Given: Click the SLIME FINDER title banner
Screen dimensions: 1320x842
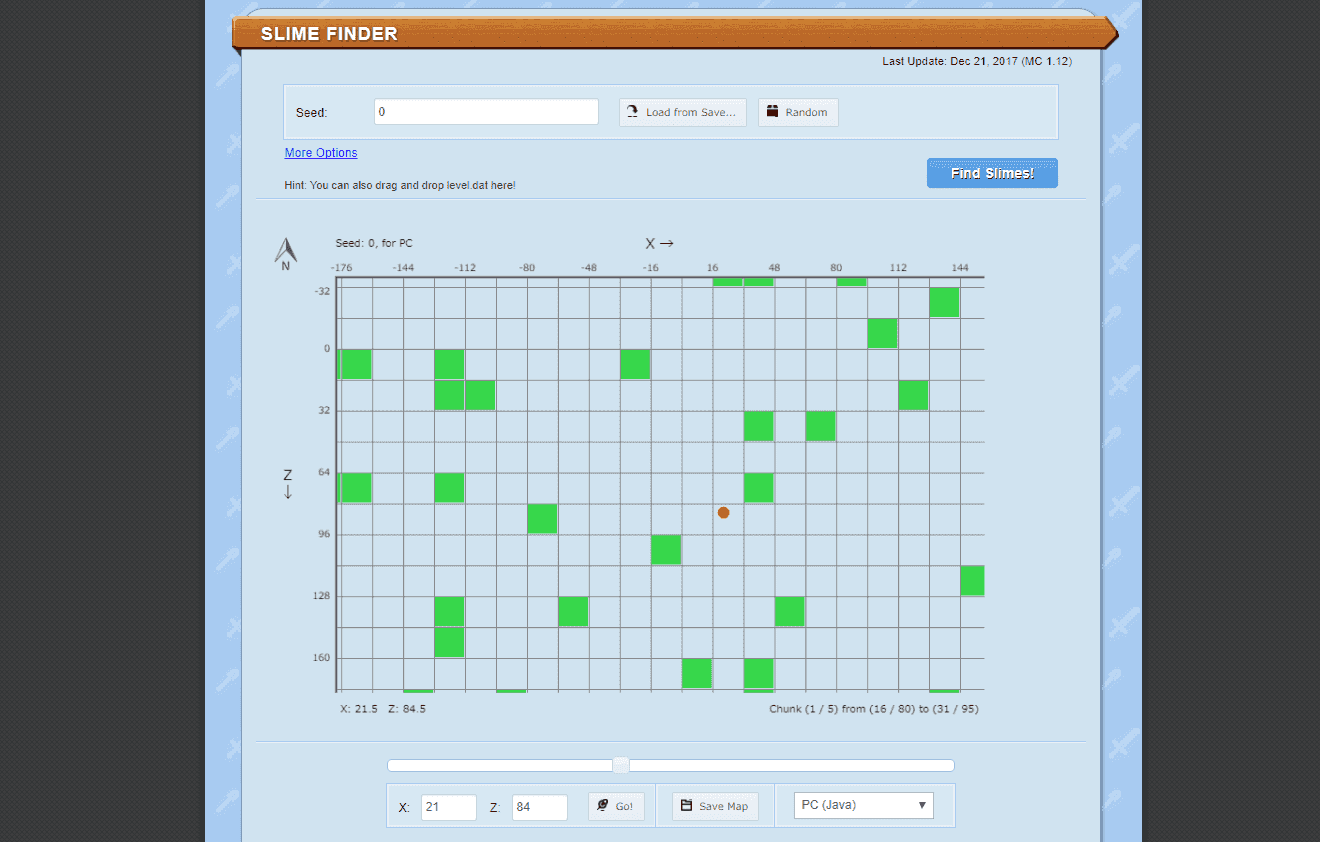Looking at the screenshot, I should 675,33.
